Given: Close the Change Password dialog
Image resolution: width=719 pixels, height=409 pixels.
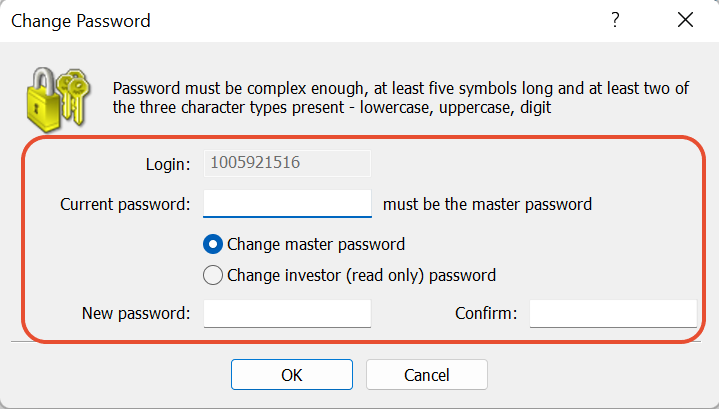Looking at the screenshot, I should point(686,20).
